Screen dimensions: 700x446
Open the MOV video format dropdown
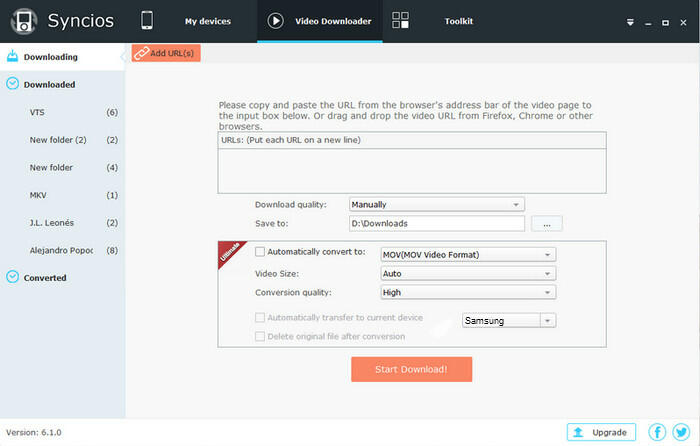[x=468, y=254]
